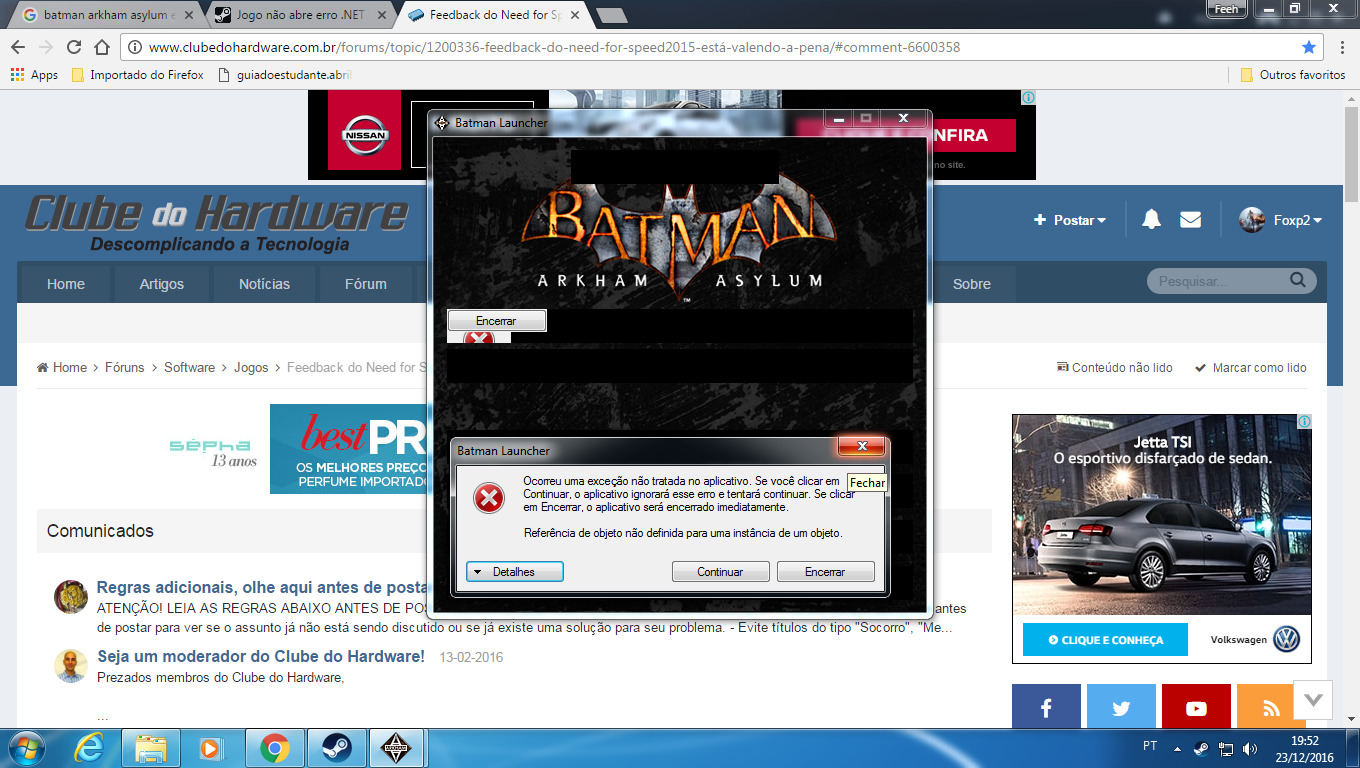Image resolution: width=1360 pixels, height=768 pixels.
Task: Open the messages envelope
Action: pyautogui.click(x=1190, y=220)
